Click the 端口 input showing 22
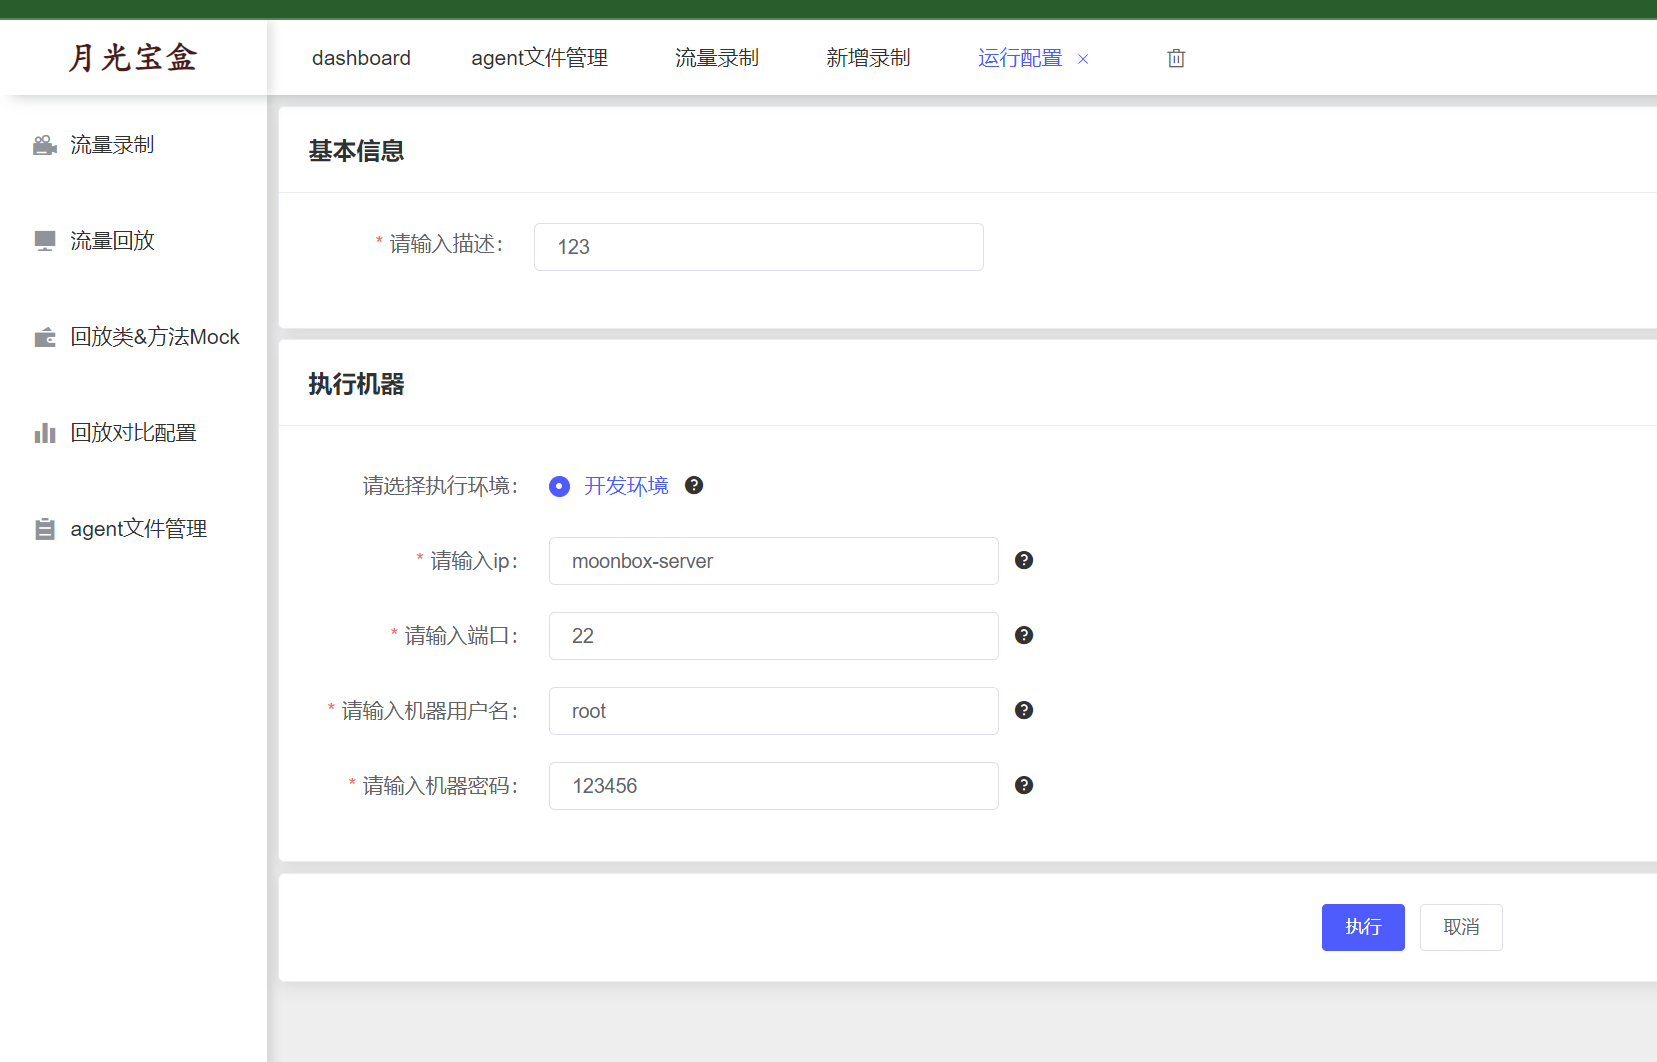Image resolution: width=1657 pixels, height=1062 pixels. click(774, 636)
